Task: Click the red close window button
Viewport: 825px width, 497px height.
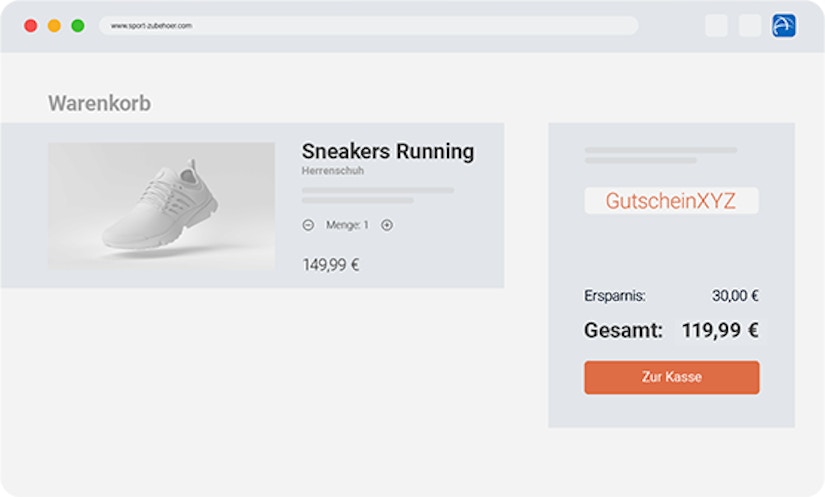Action: tap(31, 25)
